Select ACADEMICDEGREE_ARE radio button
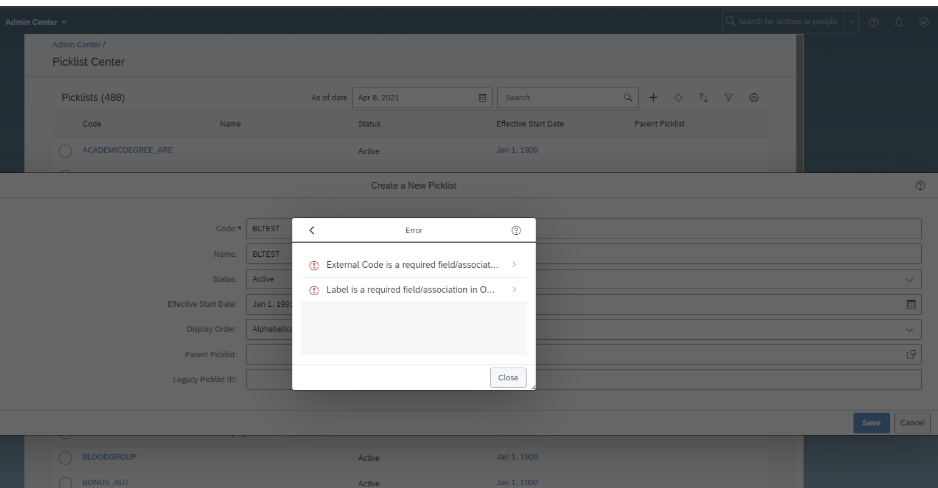This screenshot has height=488, width=938. (x=65, y=151)
